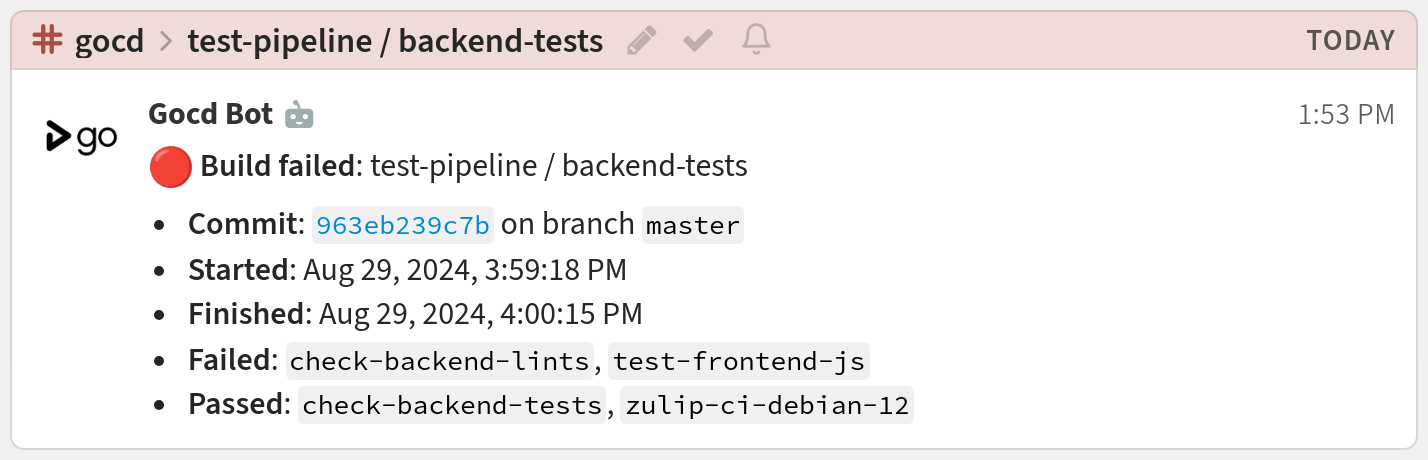Click the test-frontend-js failed job
Image resolution: width=1428 pixels, height=460 pixels.
click(738, 360)
